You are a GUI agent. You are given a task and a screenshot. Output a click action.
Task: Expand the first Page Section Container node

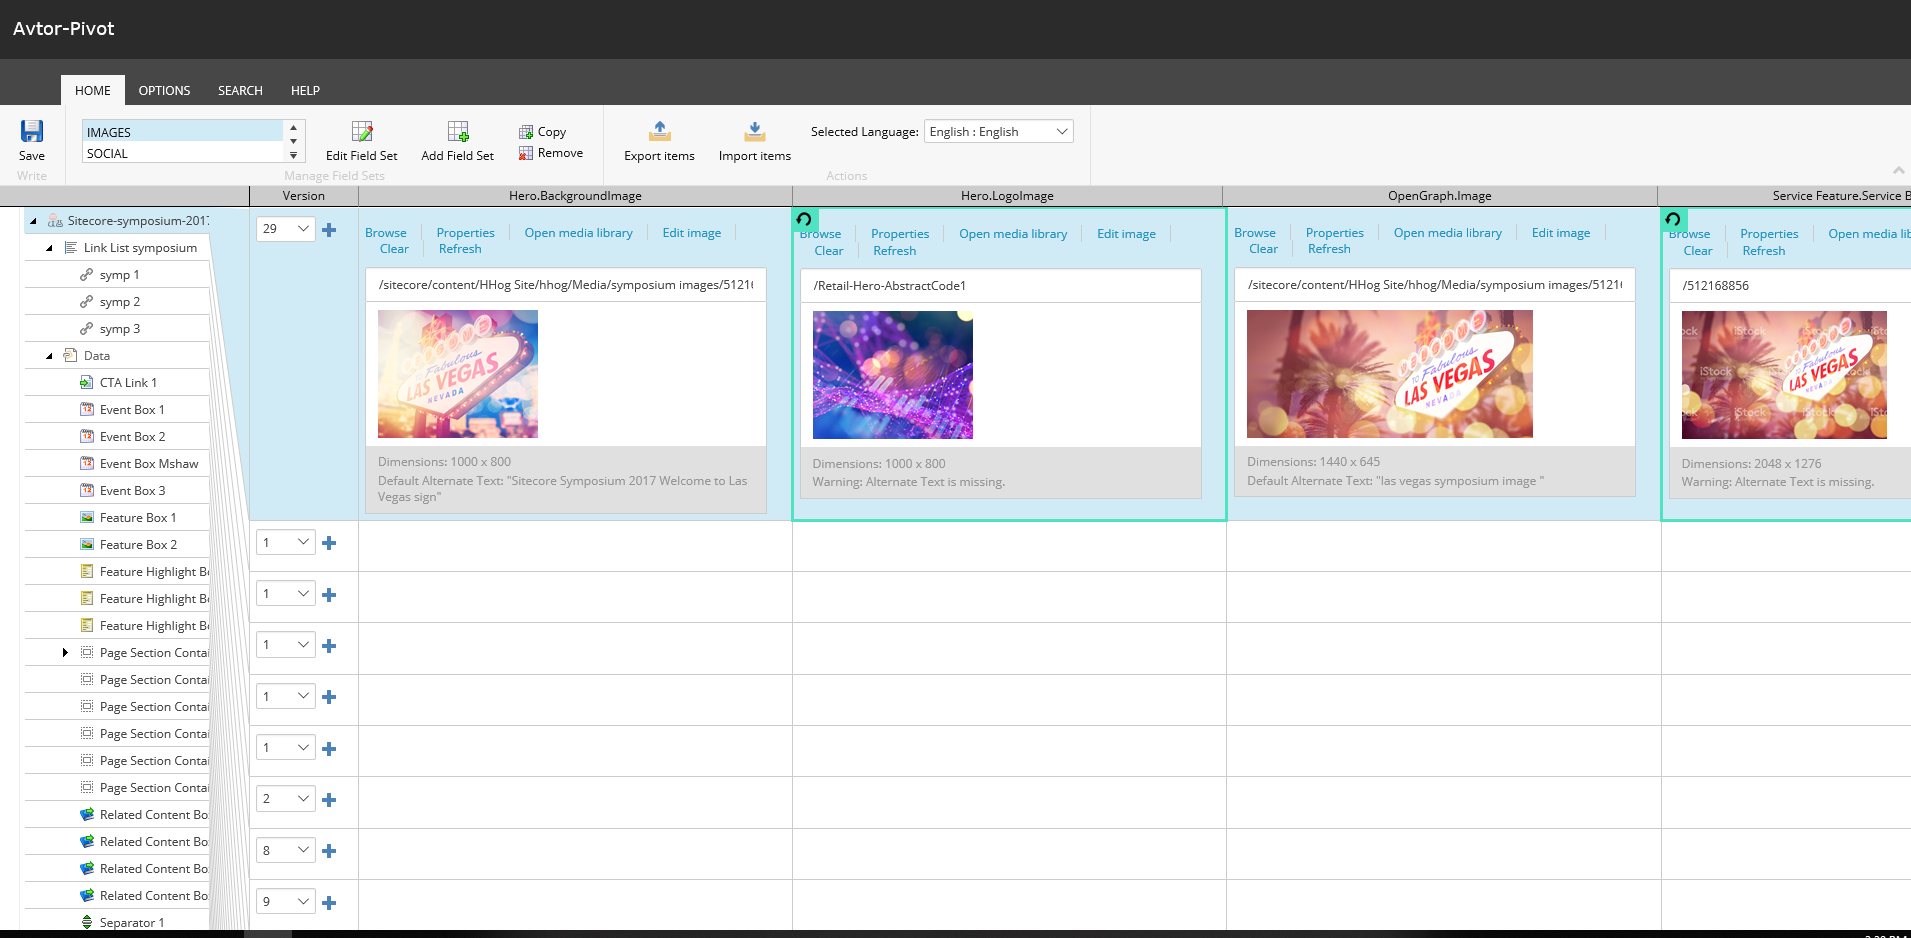coord(66,653)
